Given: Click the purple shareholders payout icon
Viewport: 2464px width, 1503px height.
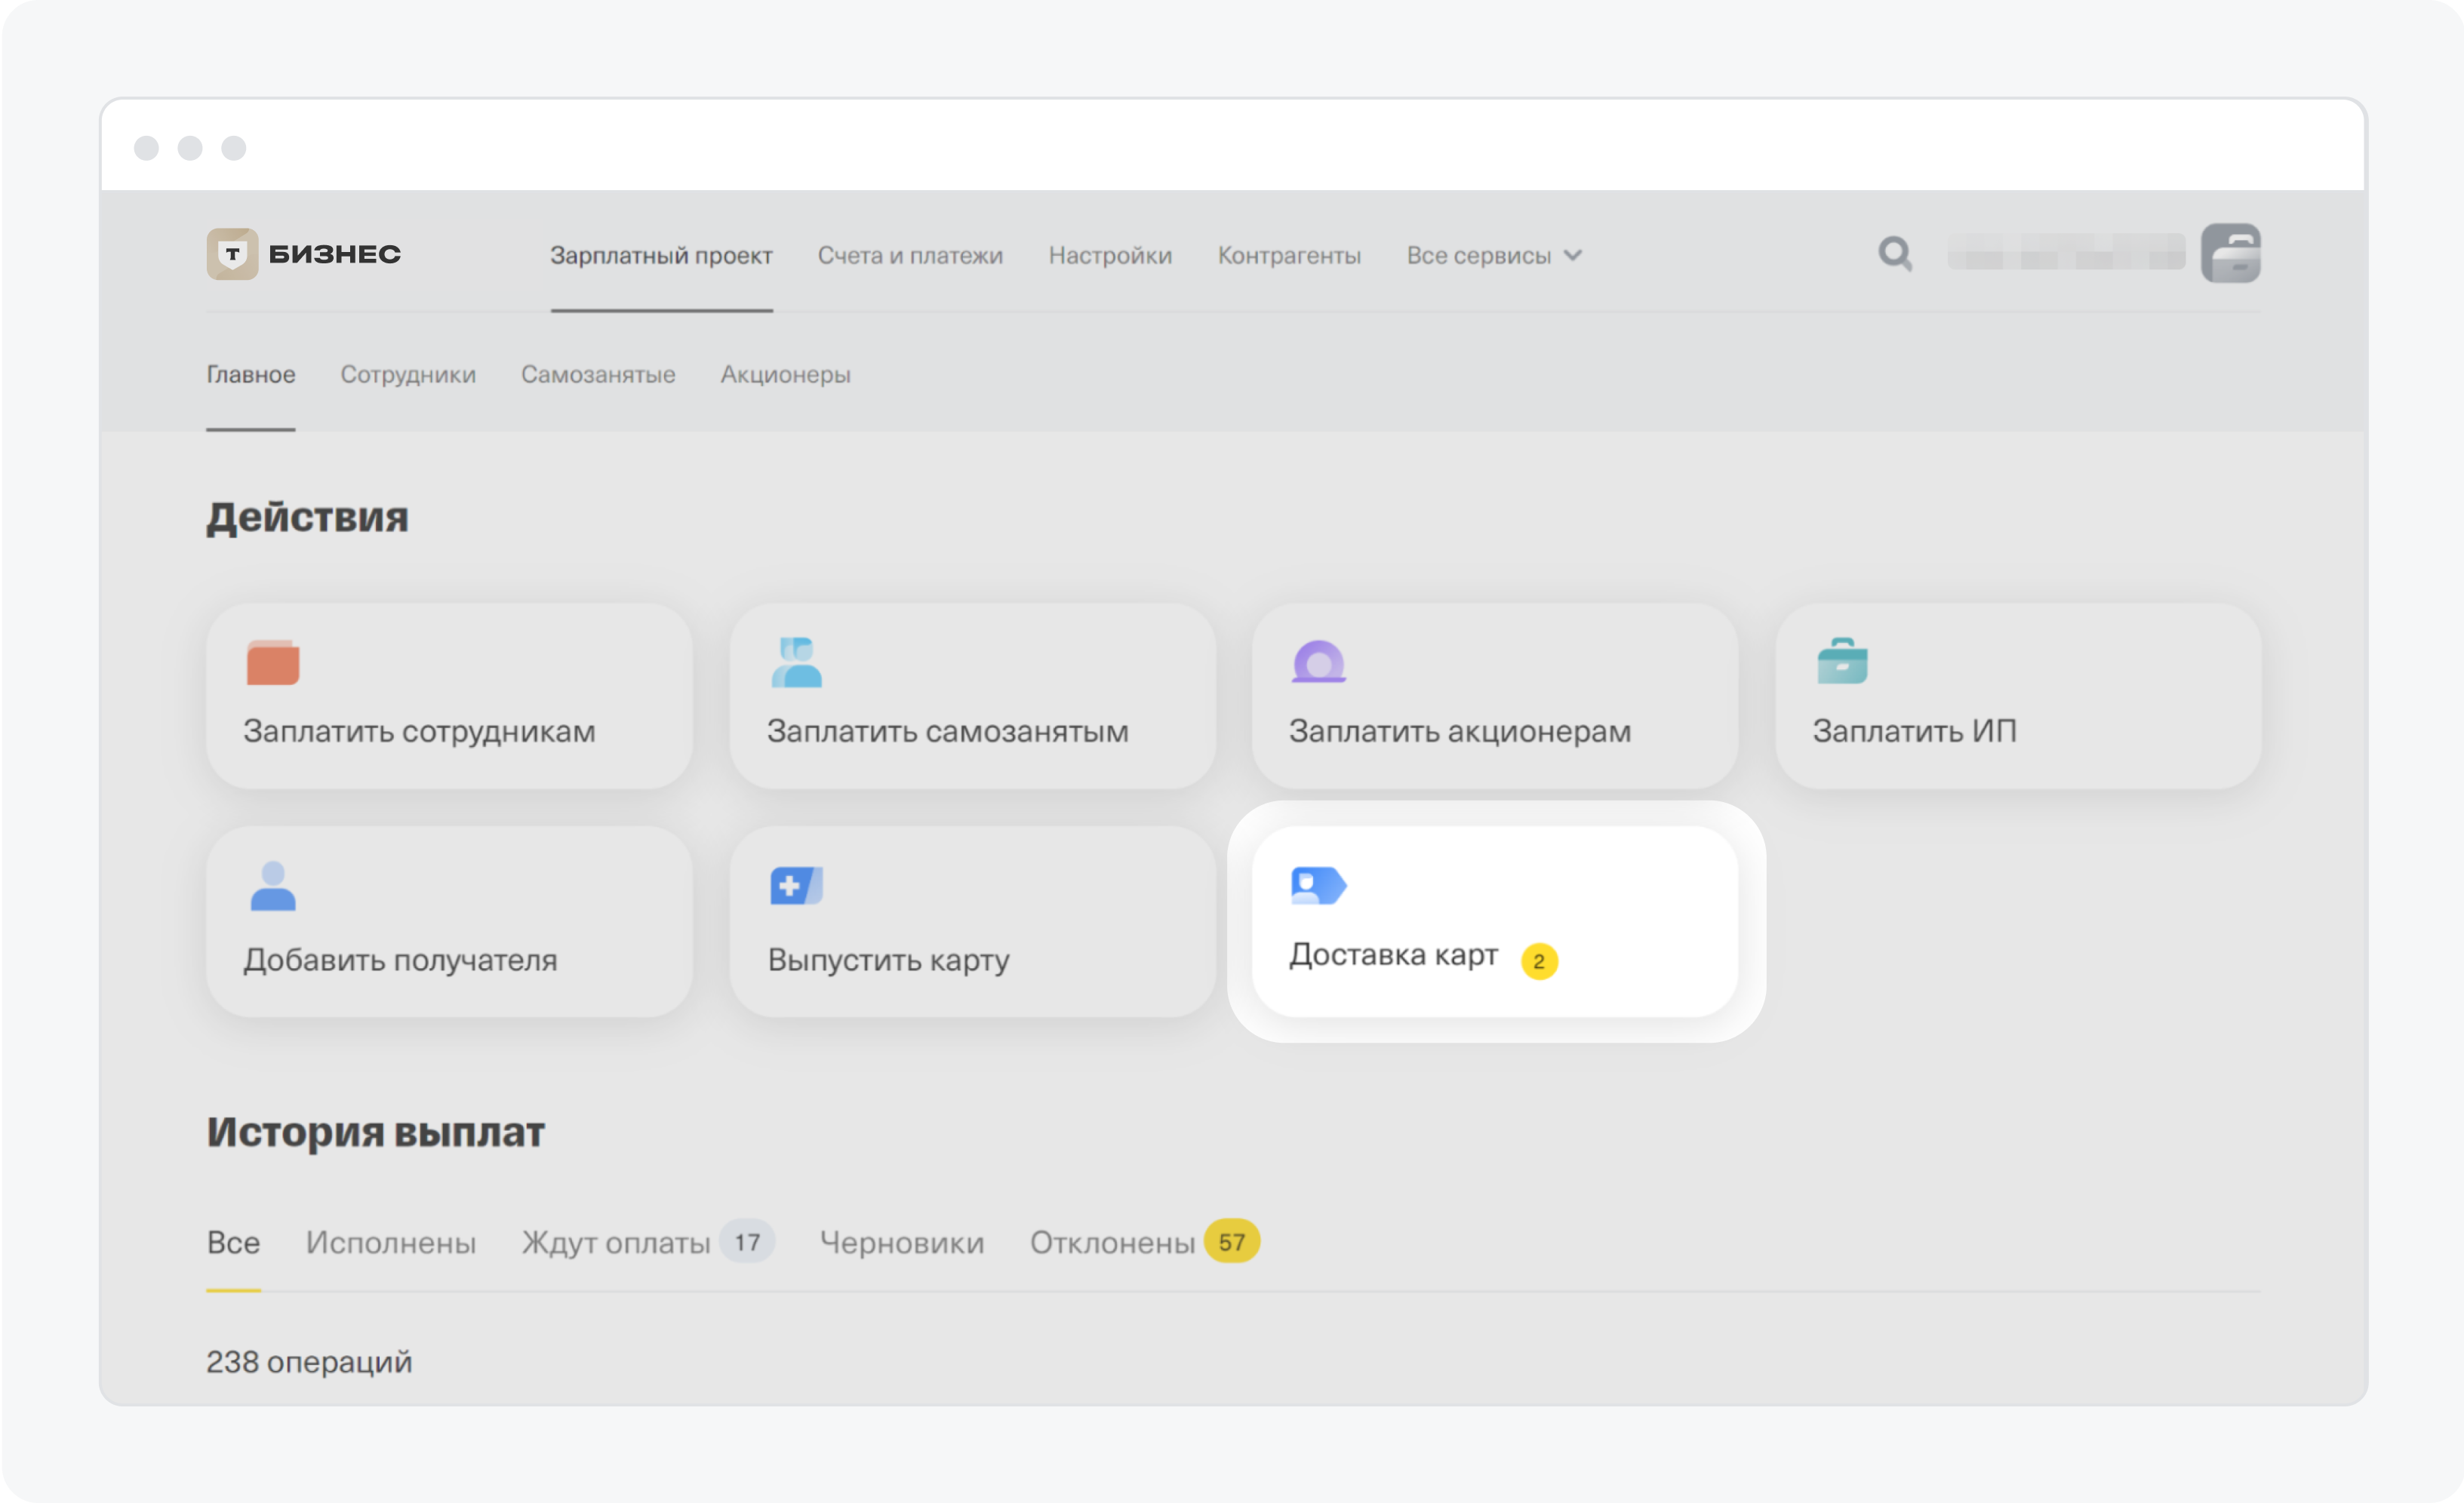Looking at the screenshot, I should coord(1318,662).
